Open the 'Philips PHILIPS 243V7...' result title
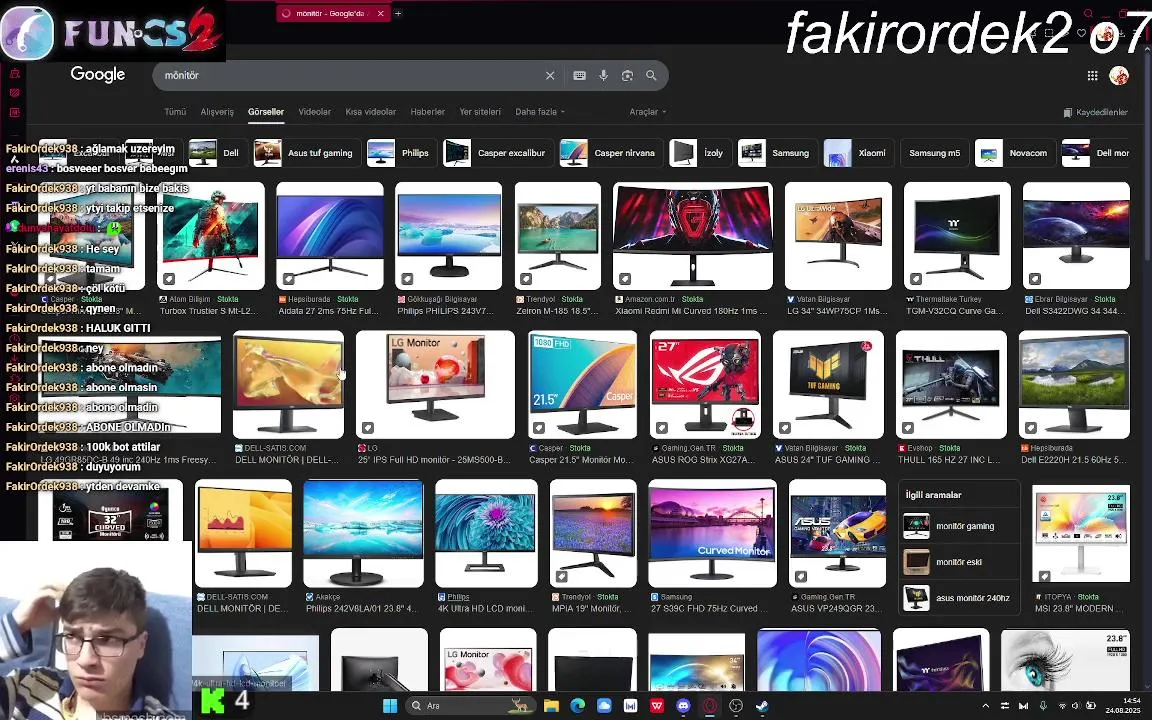This screenshot has width=1152, height=720. 446,312
